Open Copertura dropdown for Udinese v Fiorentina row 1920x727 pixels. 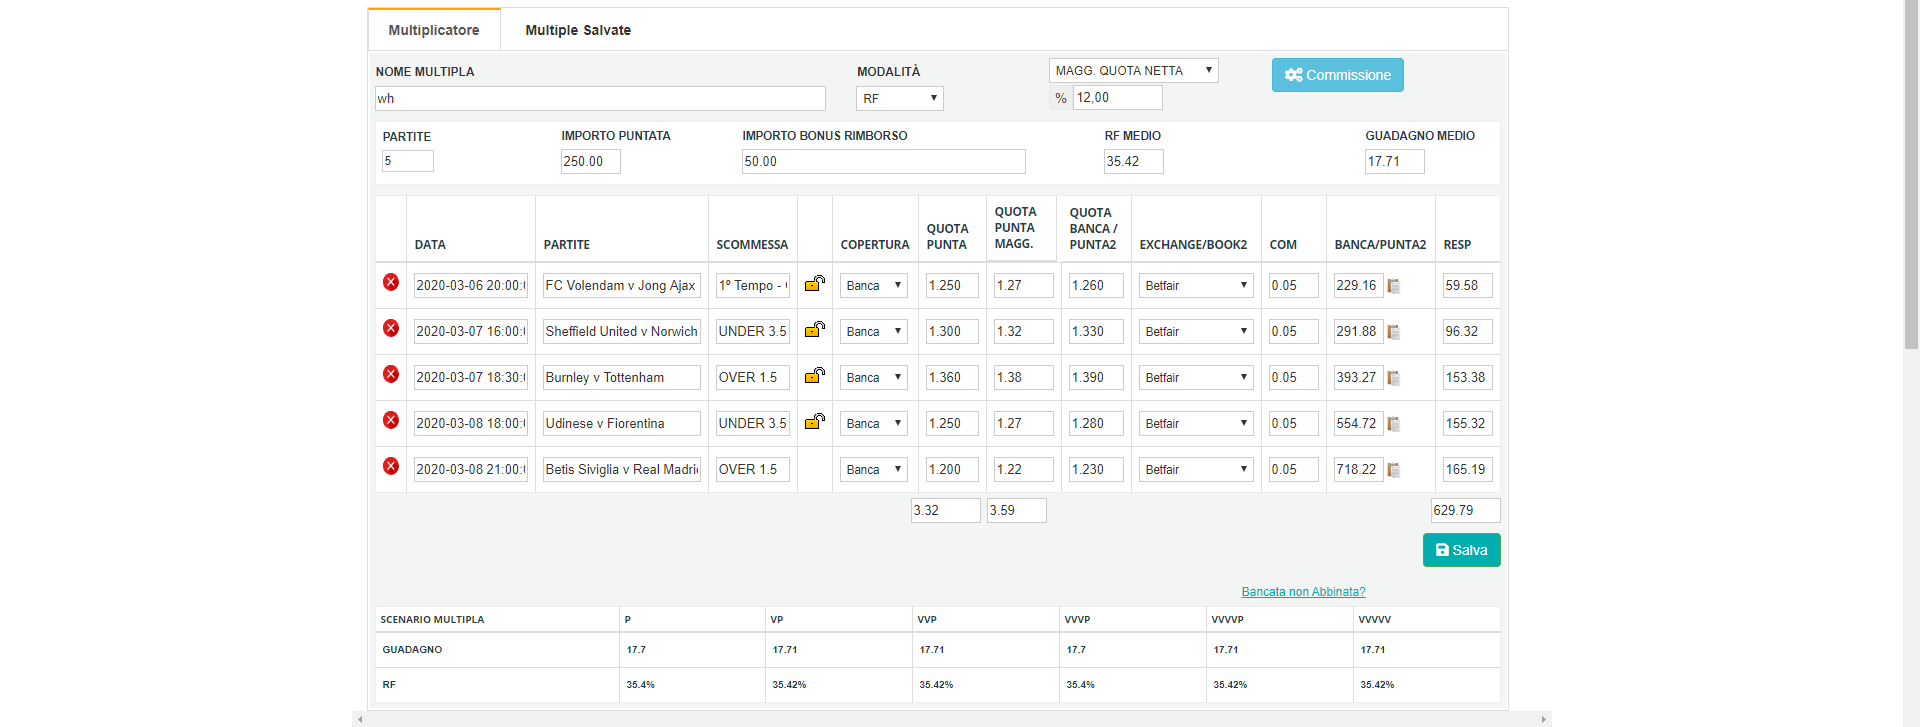pyautogui.click(x=874, y=423)
